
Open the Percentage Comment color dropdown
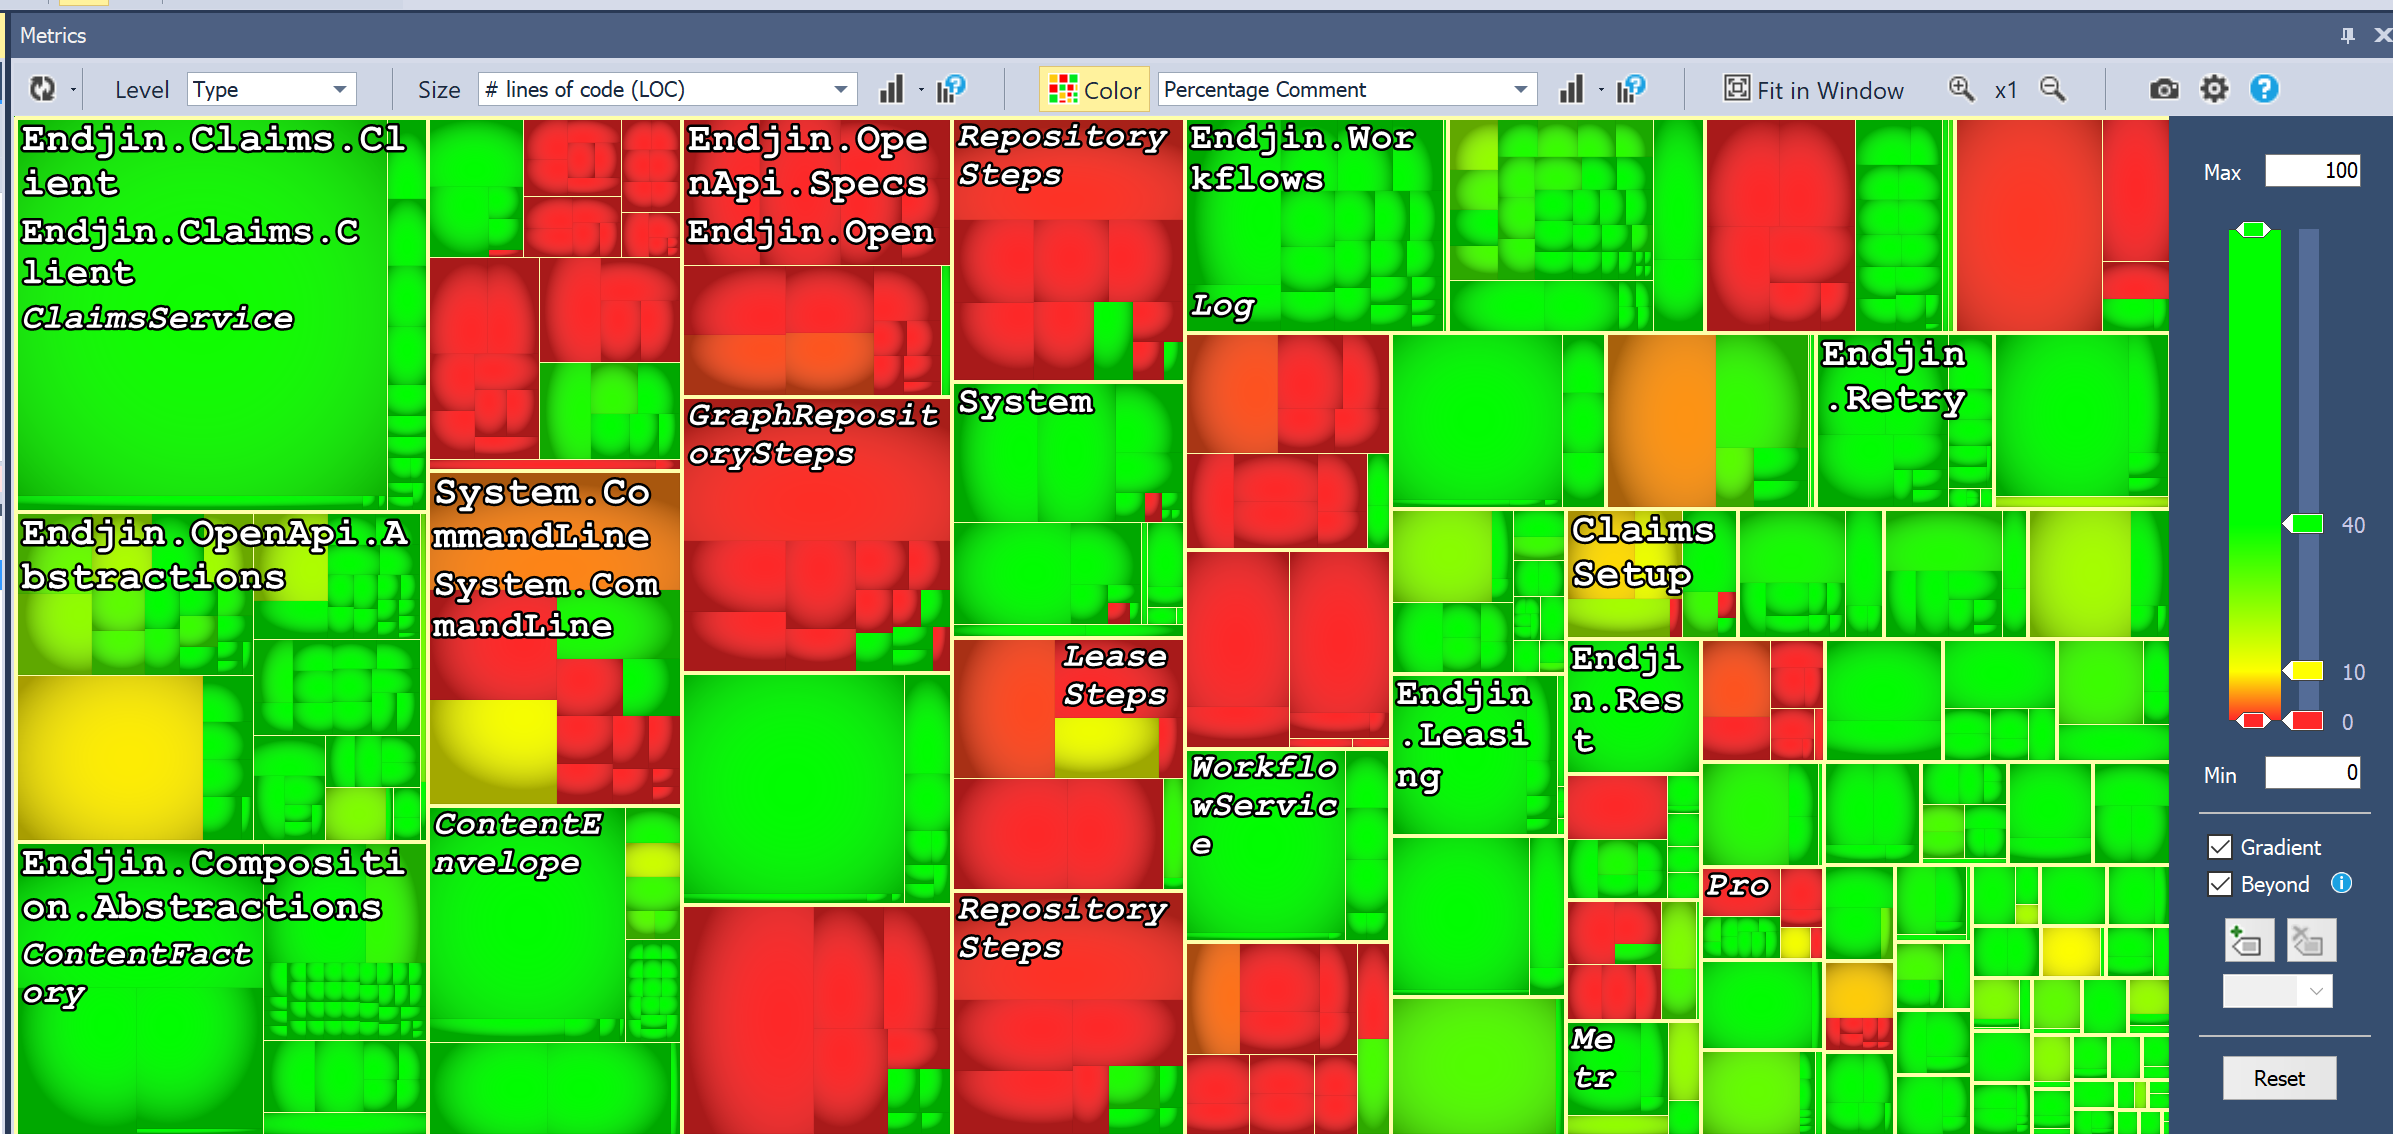(x=1517, y=89)
